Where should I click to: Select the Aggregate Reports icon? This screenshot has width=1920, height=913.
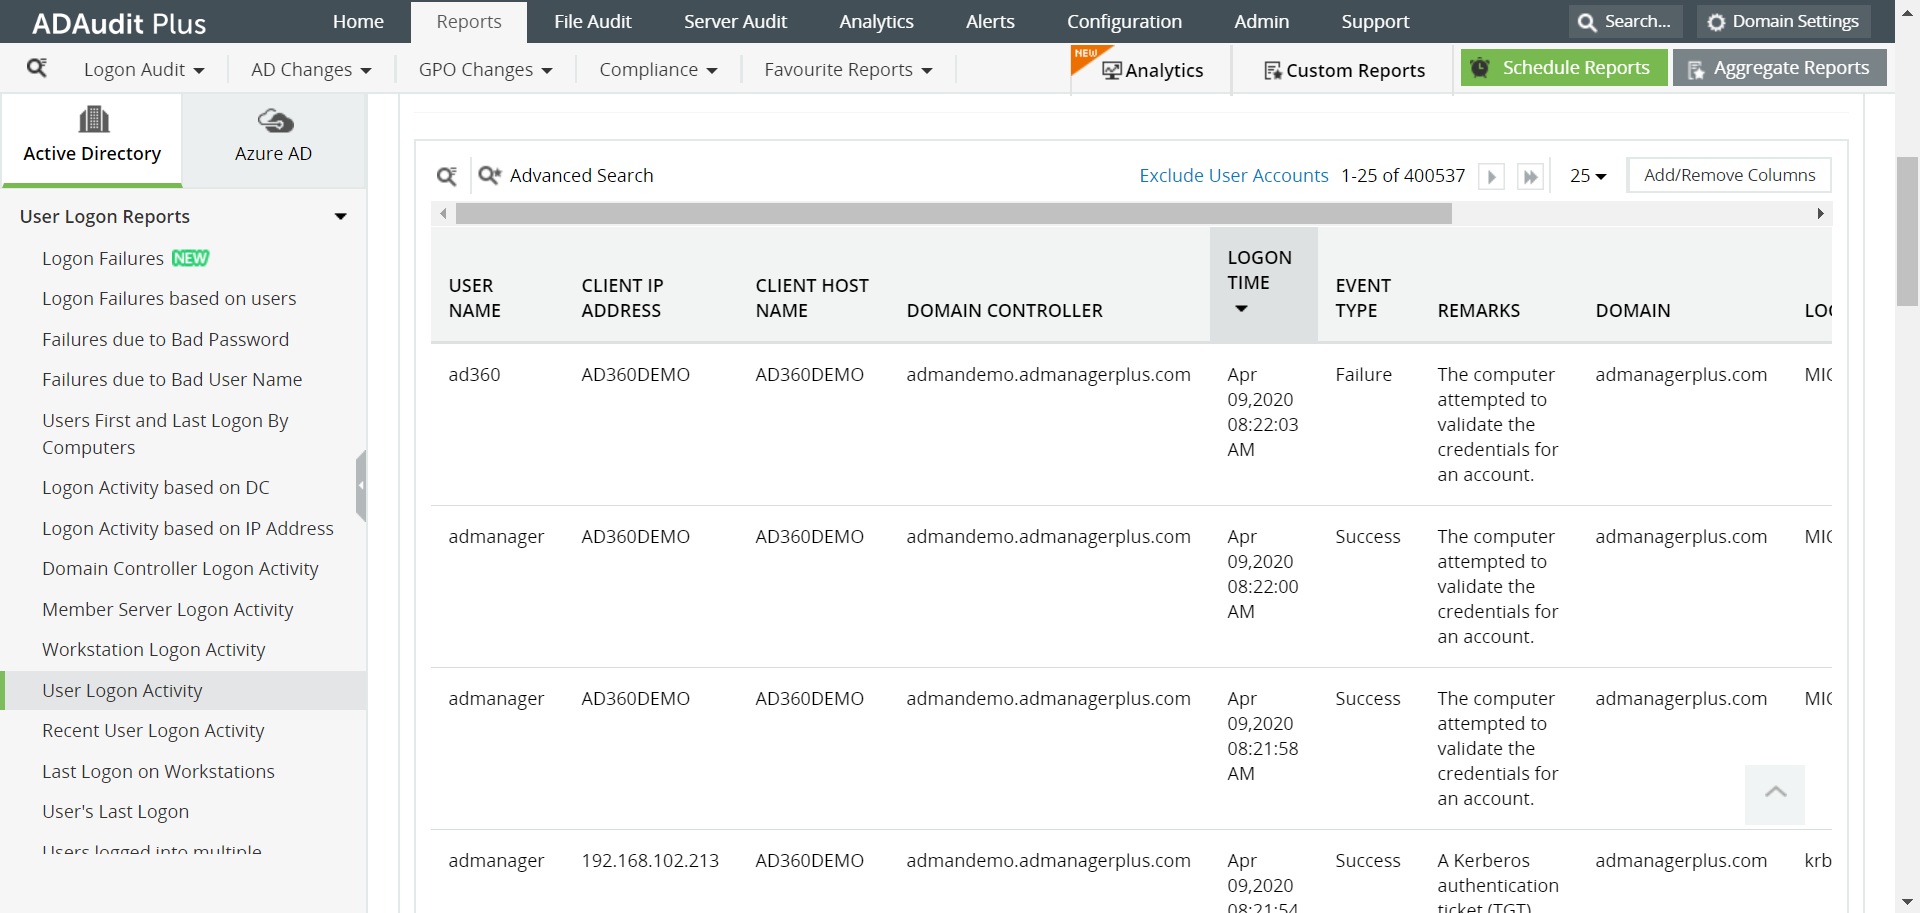pos(1695,69)
